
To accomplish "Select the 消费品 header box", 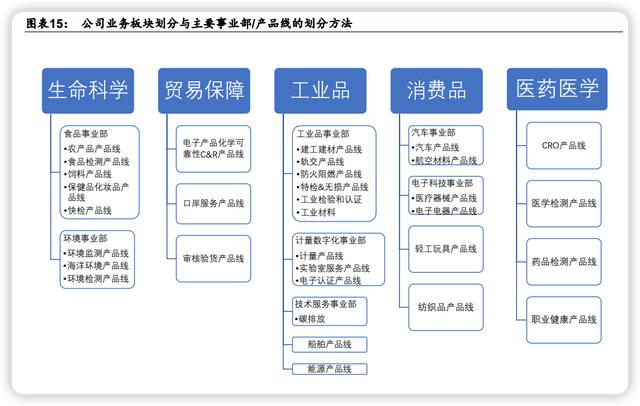I will 436,90.
